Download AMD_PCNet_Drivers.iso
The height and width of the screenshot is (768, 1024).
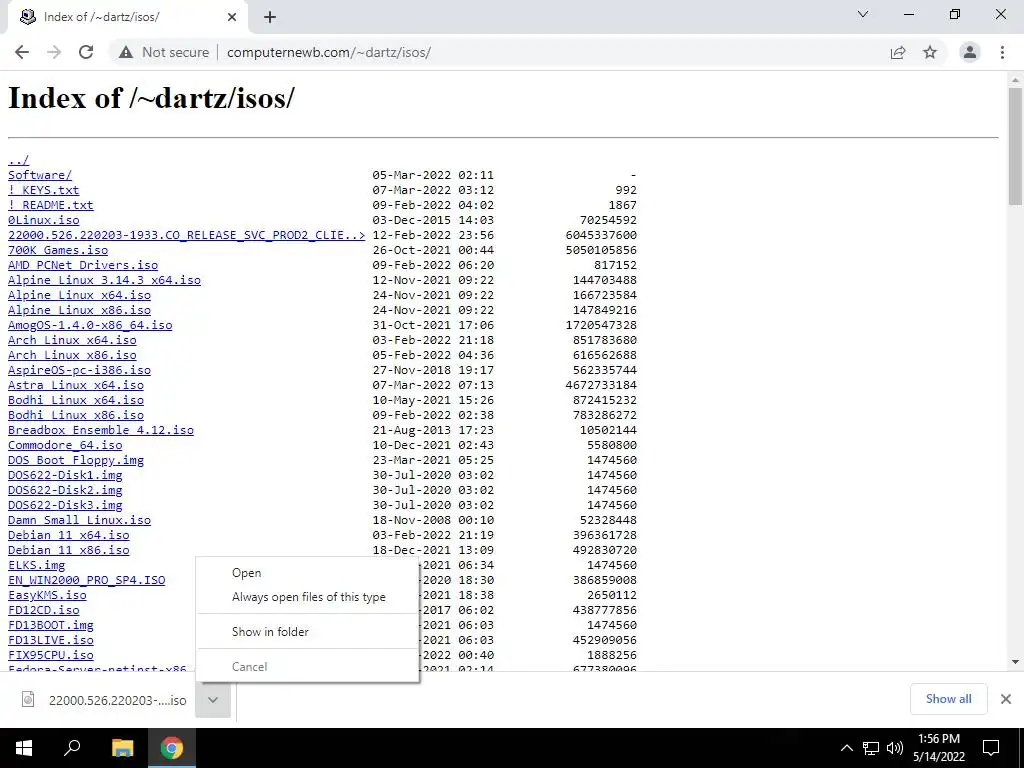tap(83, 265)
